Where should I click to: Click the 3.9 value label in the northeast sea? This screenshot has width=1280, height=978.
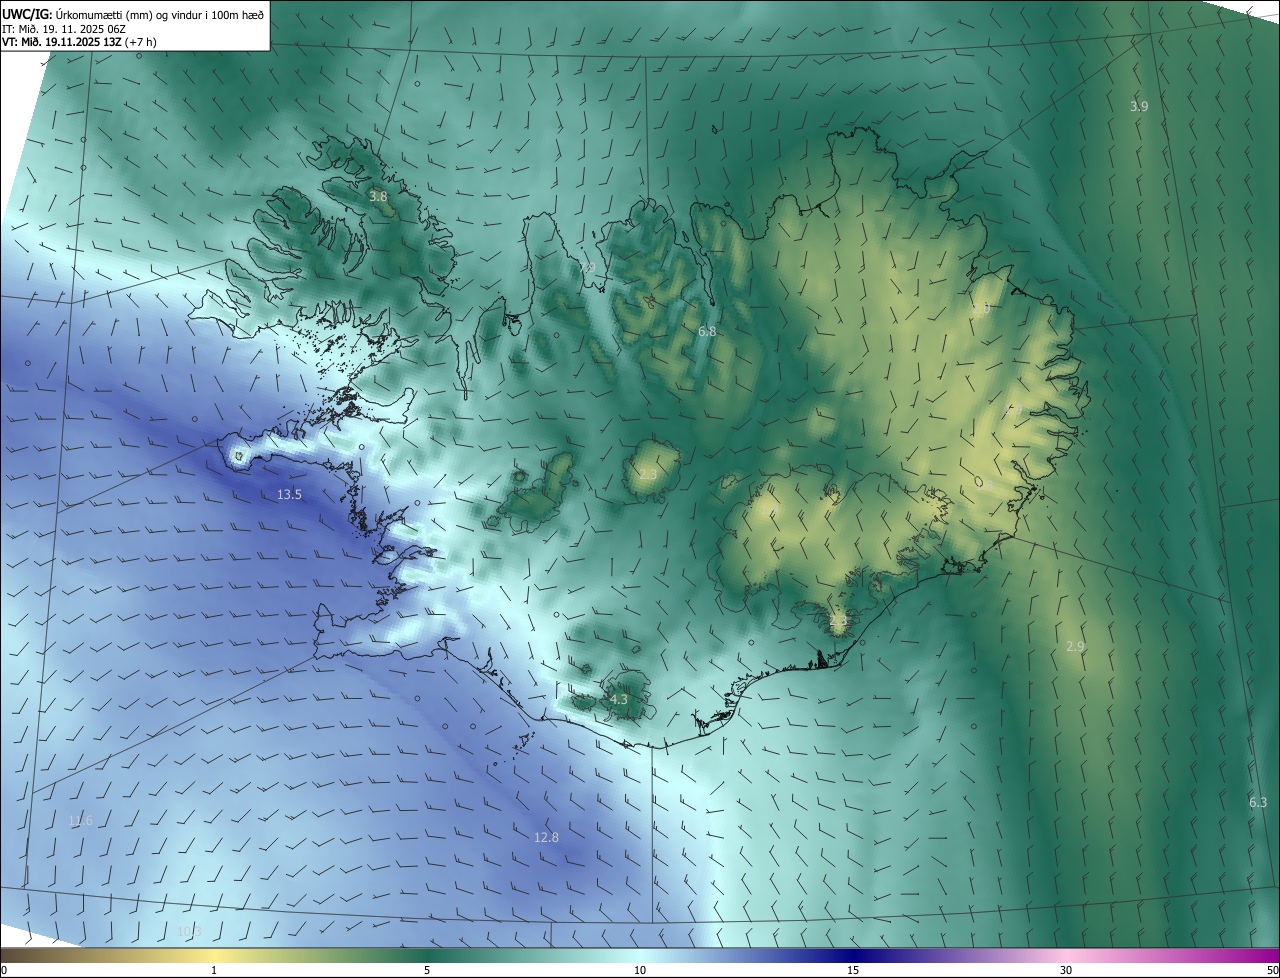pyautogui.click(x=1139, y=106)
